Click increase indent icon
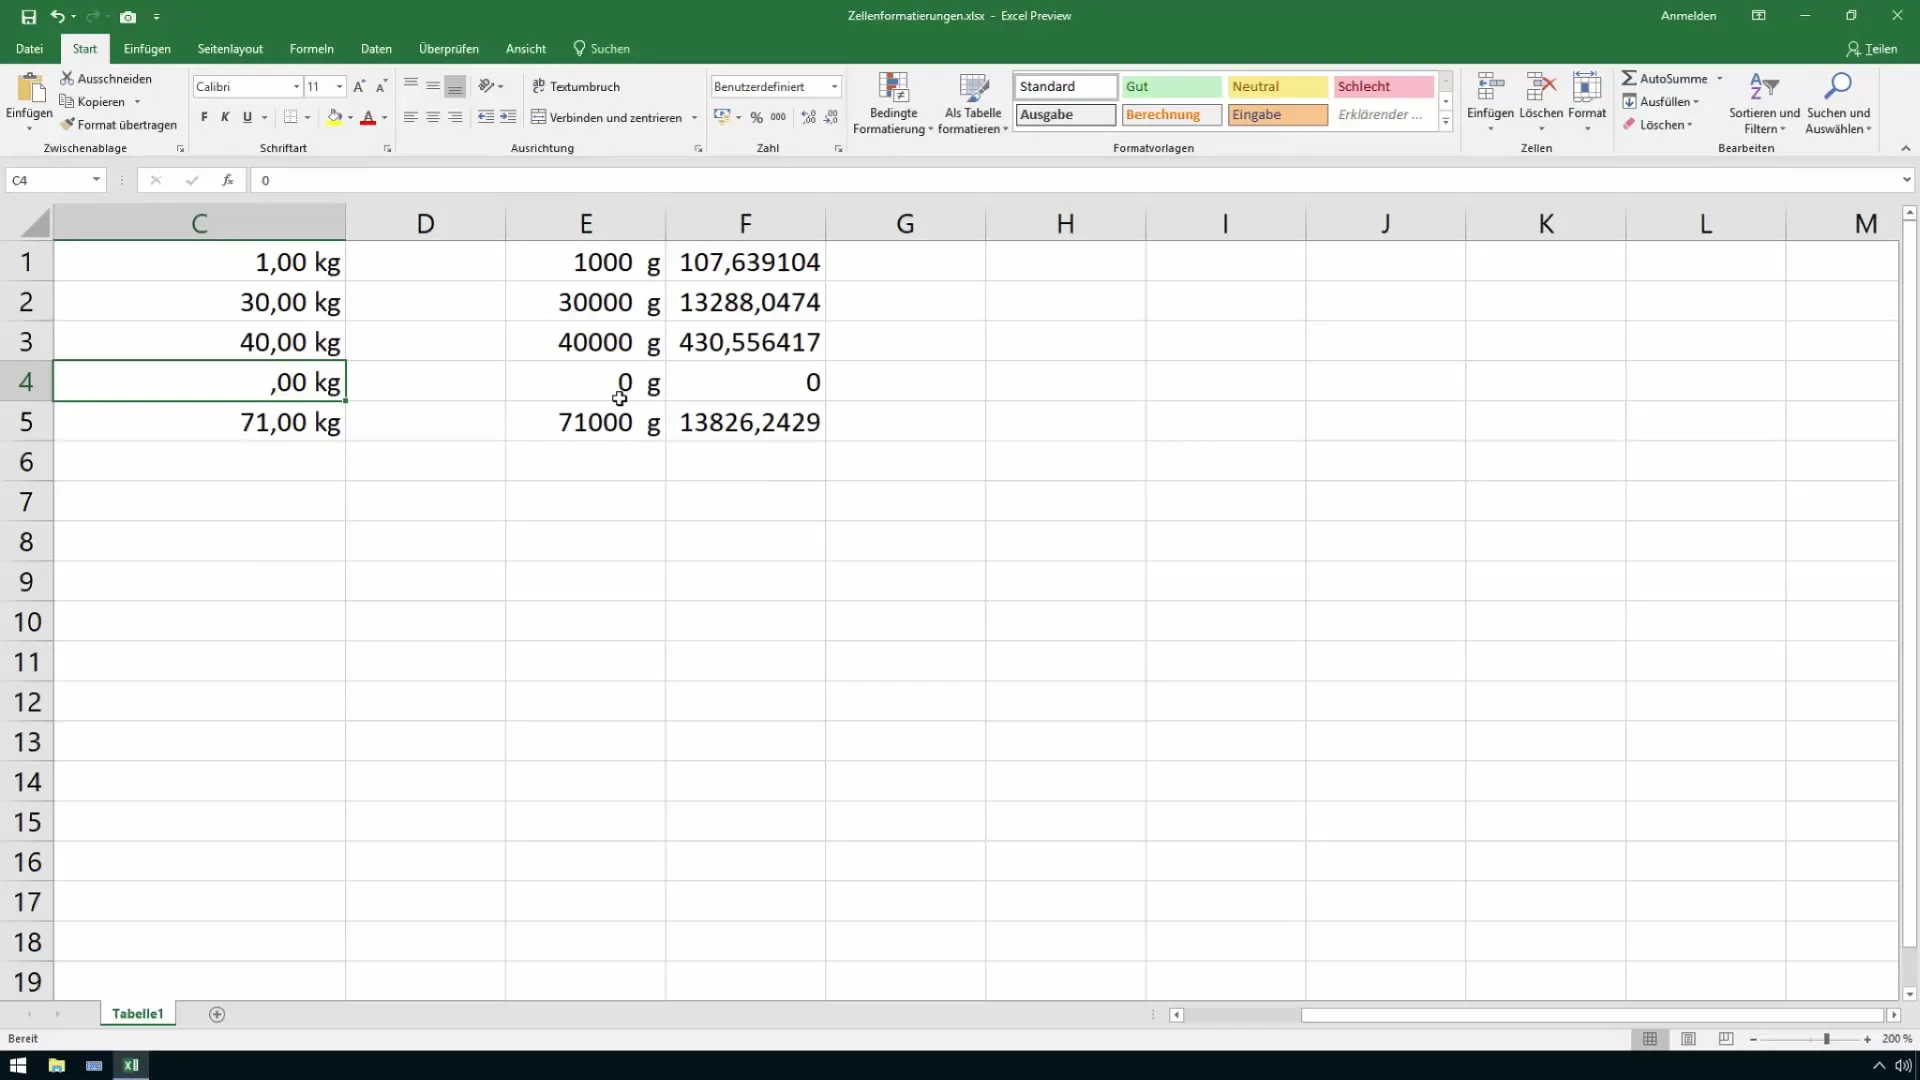 click(508, 117)
